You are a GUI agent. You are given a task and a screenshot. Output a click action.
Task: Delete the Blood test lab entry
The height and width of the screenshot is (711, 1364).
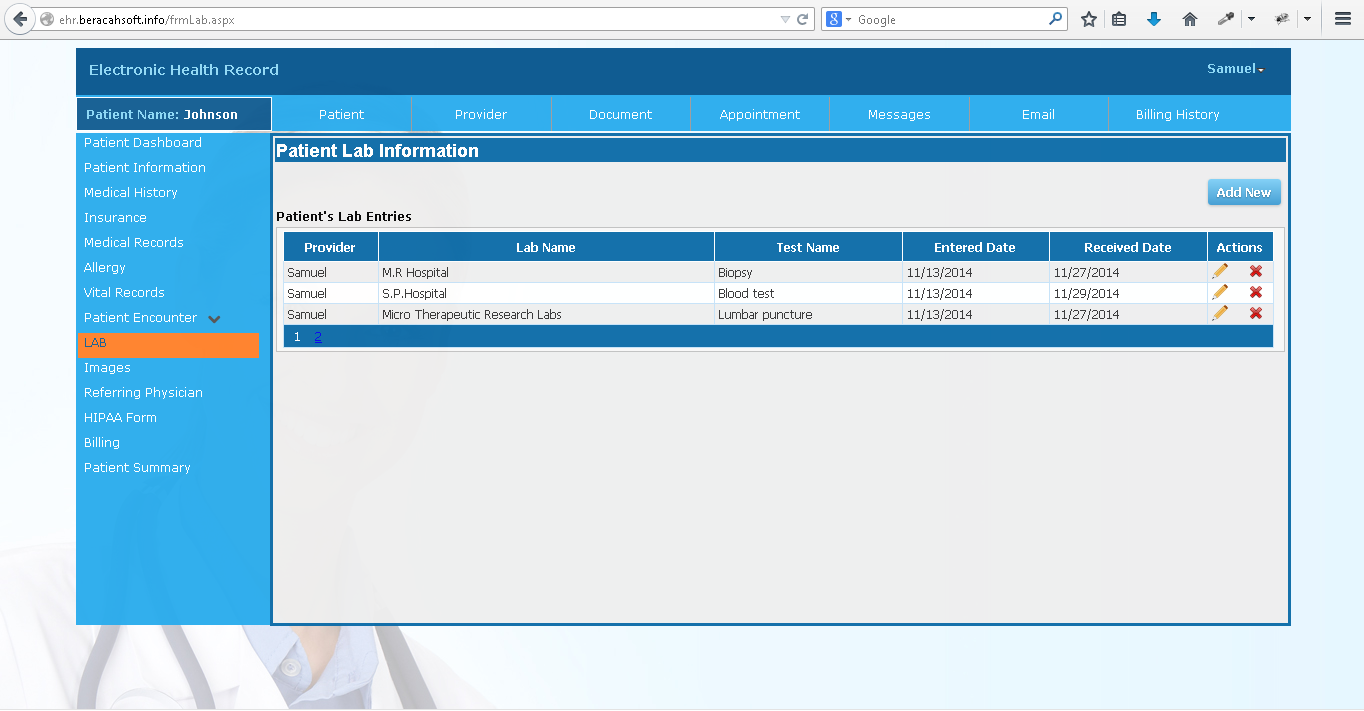click(x=1256, y=292)
